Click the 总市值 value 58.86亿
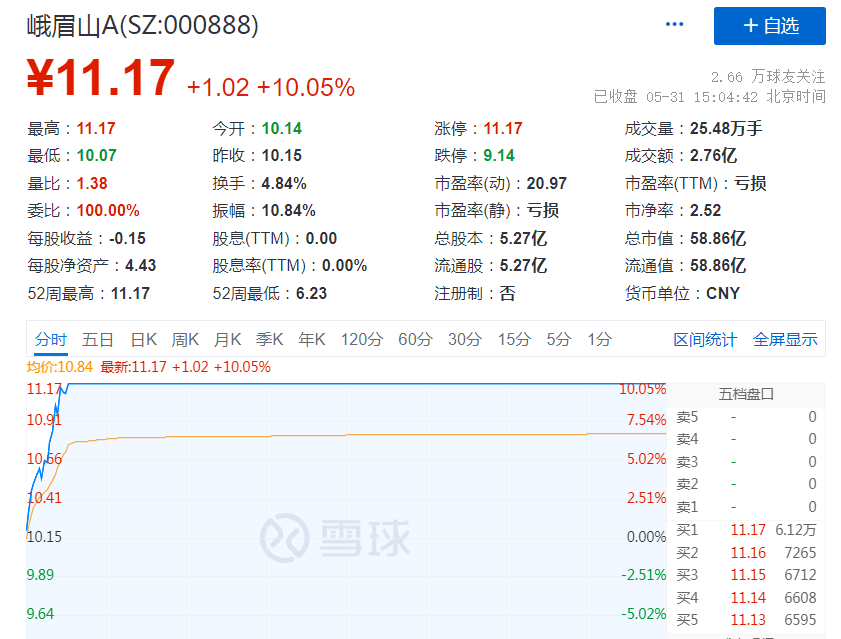 (718, 239)
